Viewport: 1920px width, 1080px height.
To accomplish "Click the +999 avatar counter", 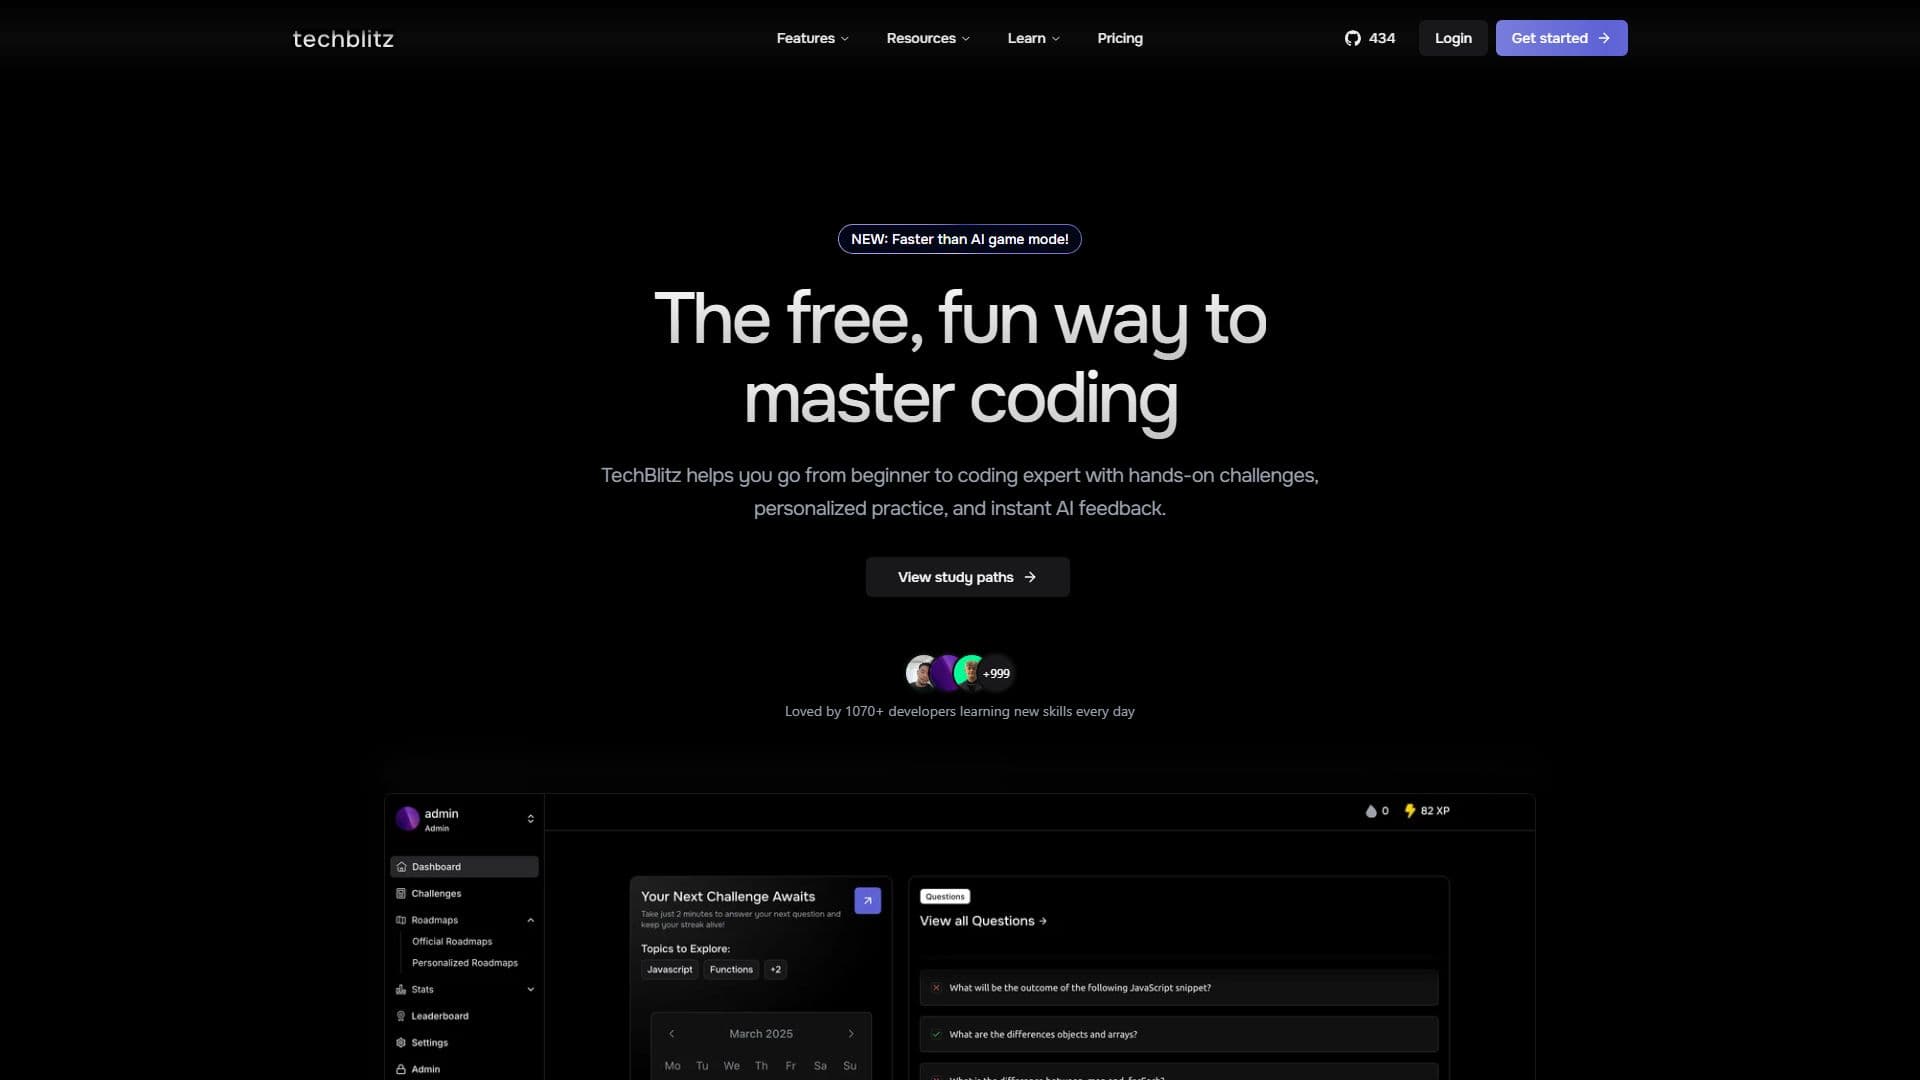I will pyautogui.click(x=996, y=673).
